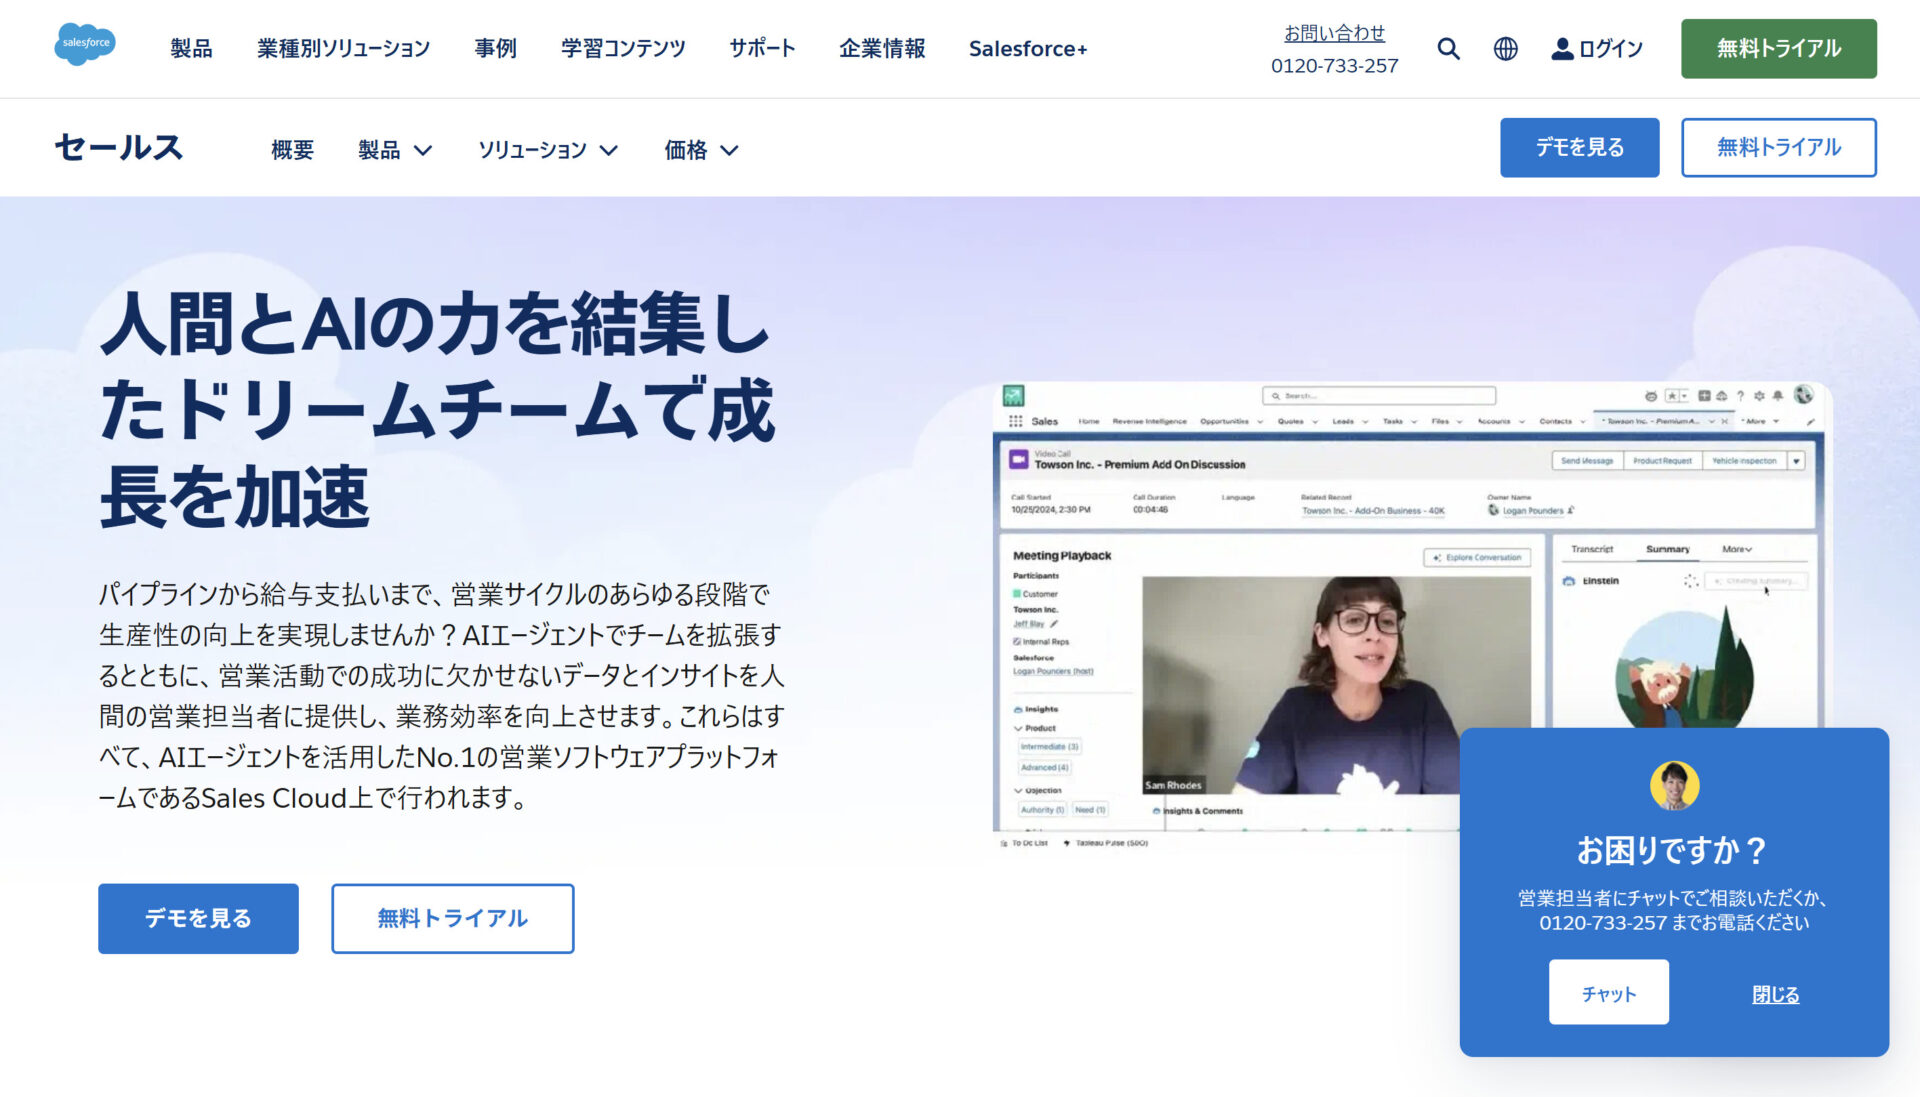Select the 事例 menu item
Image resolution: width=1920 pixels, height=1097 pixels.
coord(495,48)
